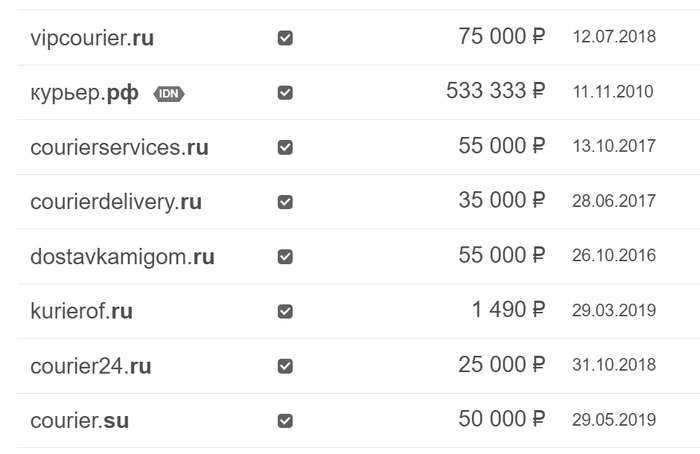Open the vipcourier.ru domain link
This screenshot has width=700, height=454.
click(92, 39)
